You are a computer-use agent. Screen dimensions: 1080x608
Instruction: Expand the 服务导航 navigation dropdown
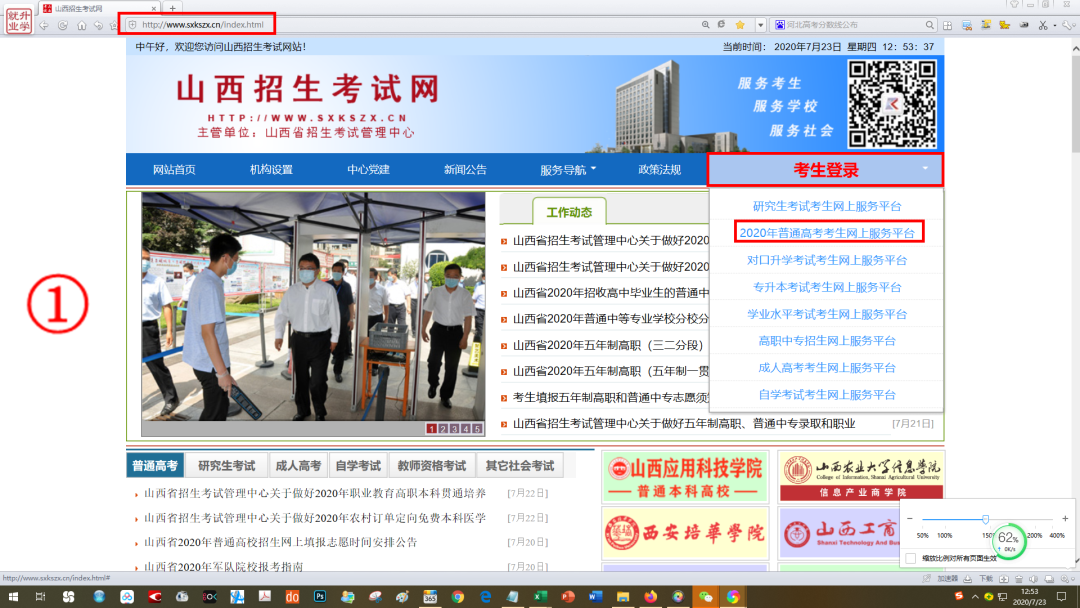[x=568, y=170]
